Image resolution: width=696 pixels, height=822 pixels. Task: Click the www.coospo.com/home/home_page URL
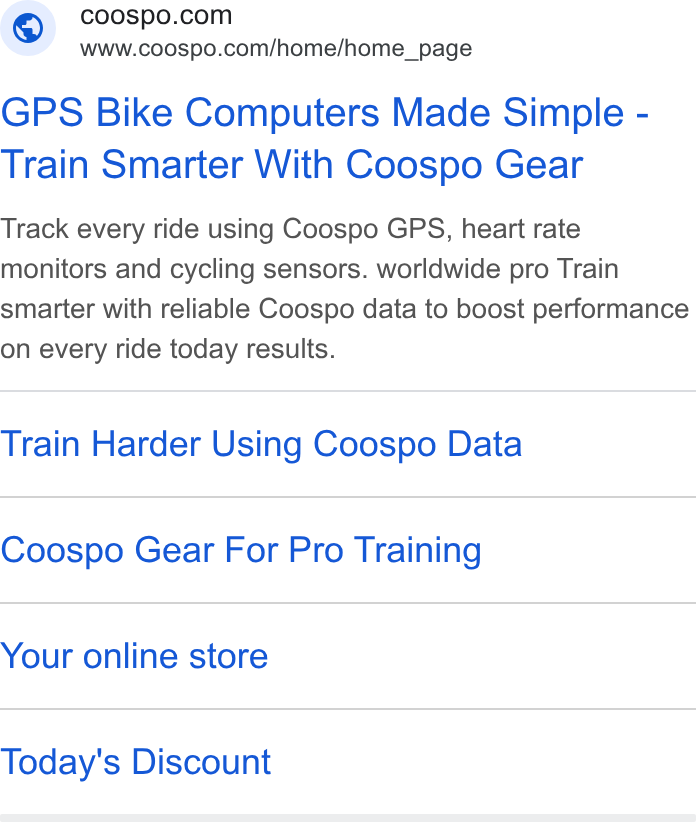coord(276,48)
